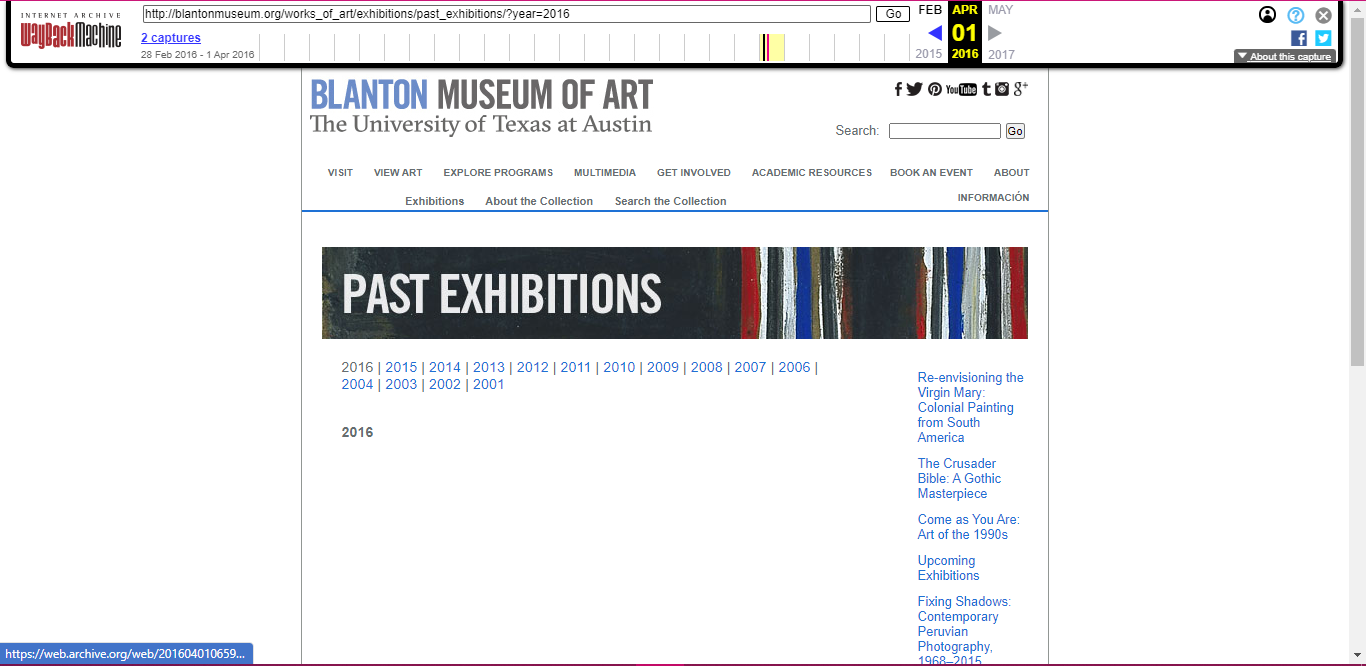Screen dimensions: 1366x666
Task: Open The Crusader Bible exhibition link
Action: [959, 478]
